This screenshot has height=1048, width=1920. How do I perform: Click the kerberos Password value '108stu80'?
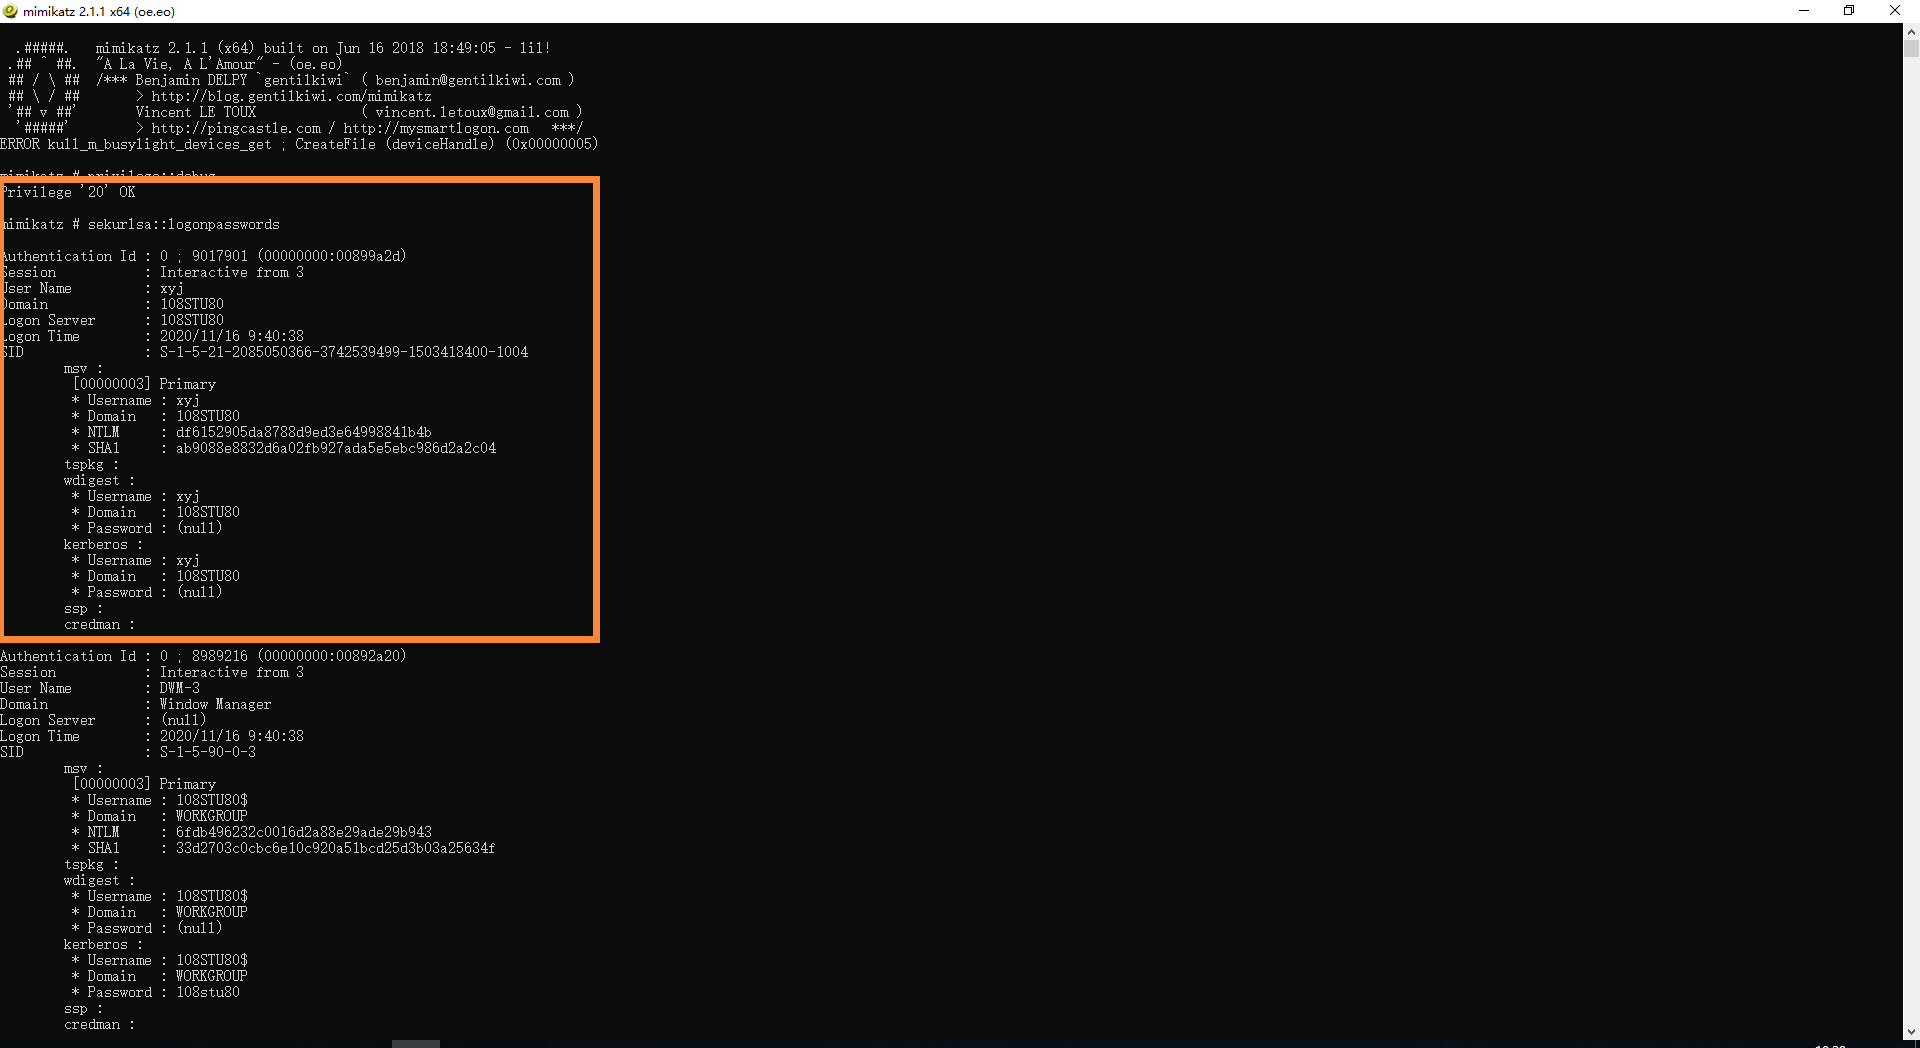click(x=208, y=992)
